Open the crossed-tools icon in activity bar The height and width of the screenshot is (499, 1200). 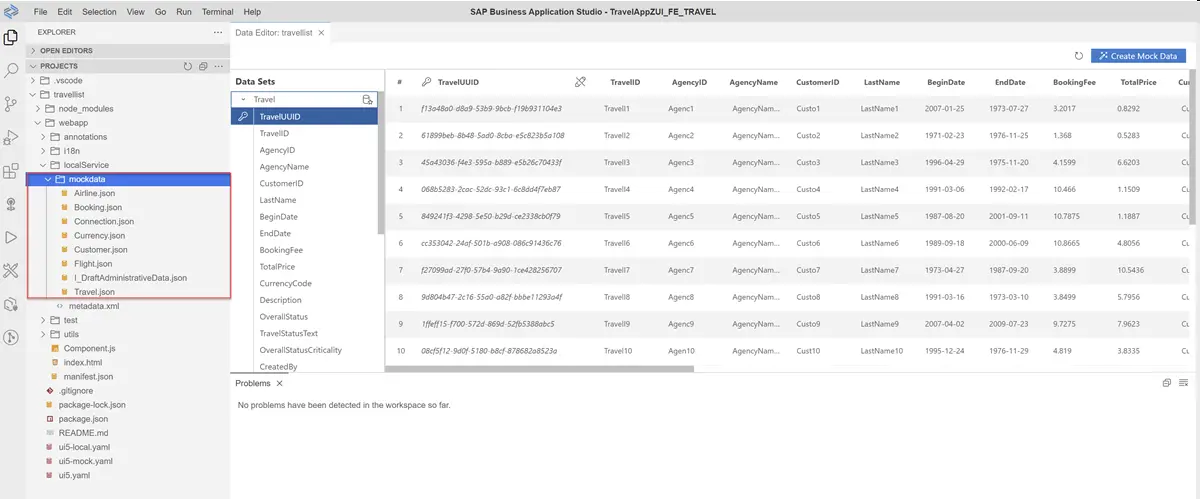[12, 270]
